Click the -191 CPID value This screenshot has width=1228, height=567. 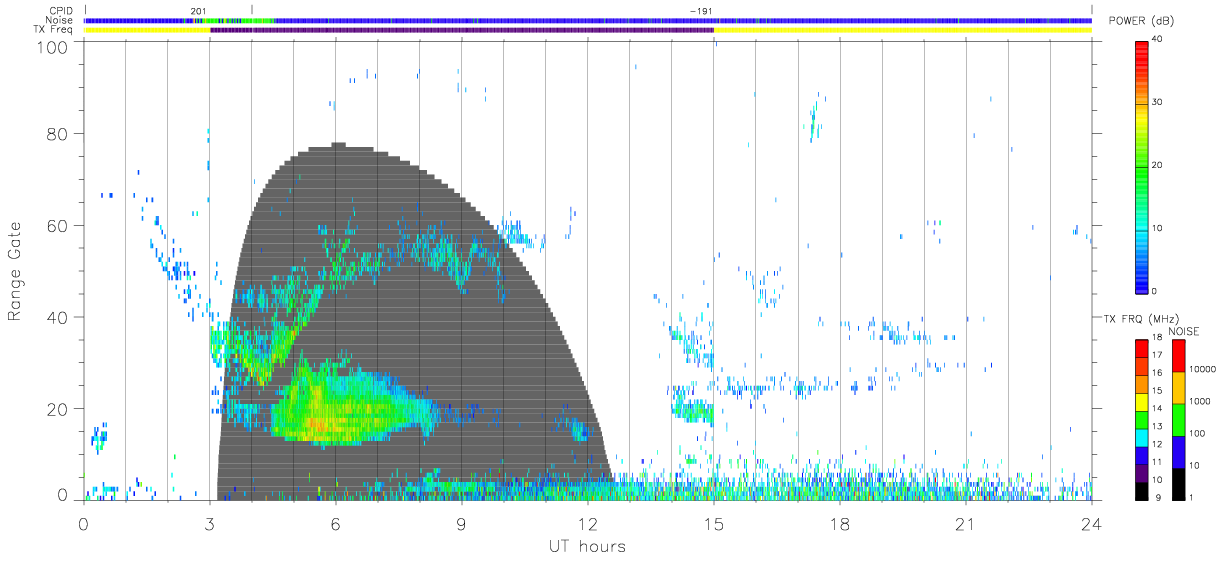coord(701,11)
